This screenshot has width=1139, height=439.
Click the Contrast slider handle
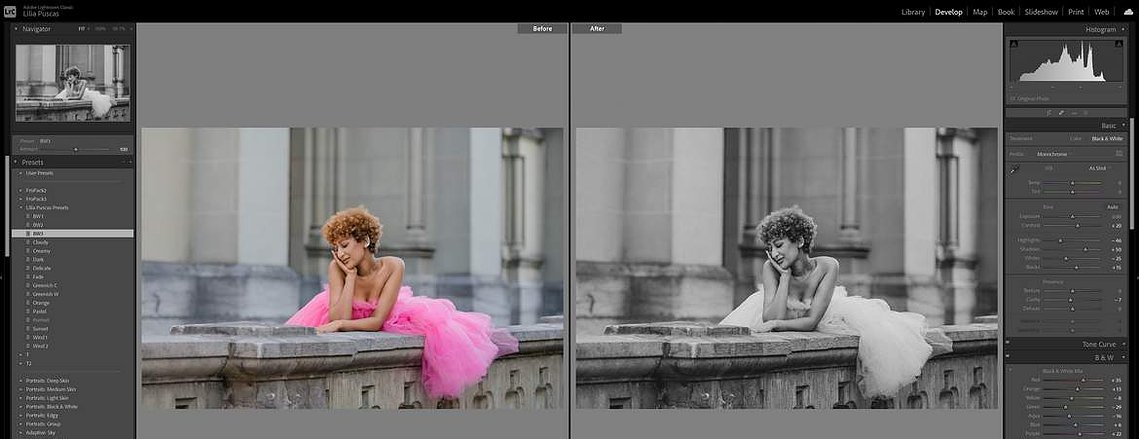[x=1079, y=226]
